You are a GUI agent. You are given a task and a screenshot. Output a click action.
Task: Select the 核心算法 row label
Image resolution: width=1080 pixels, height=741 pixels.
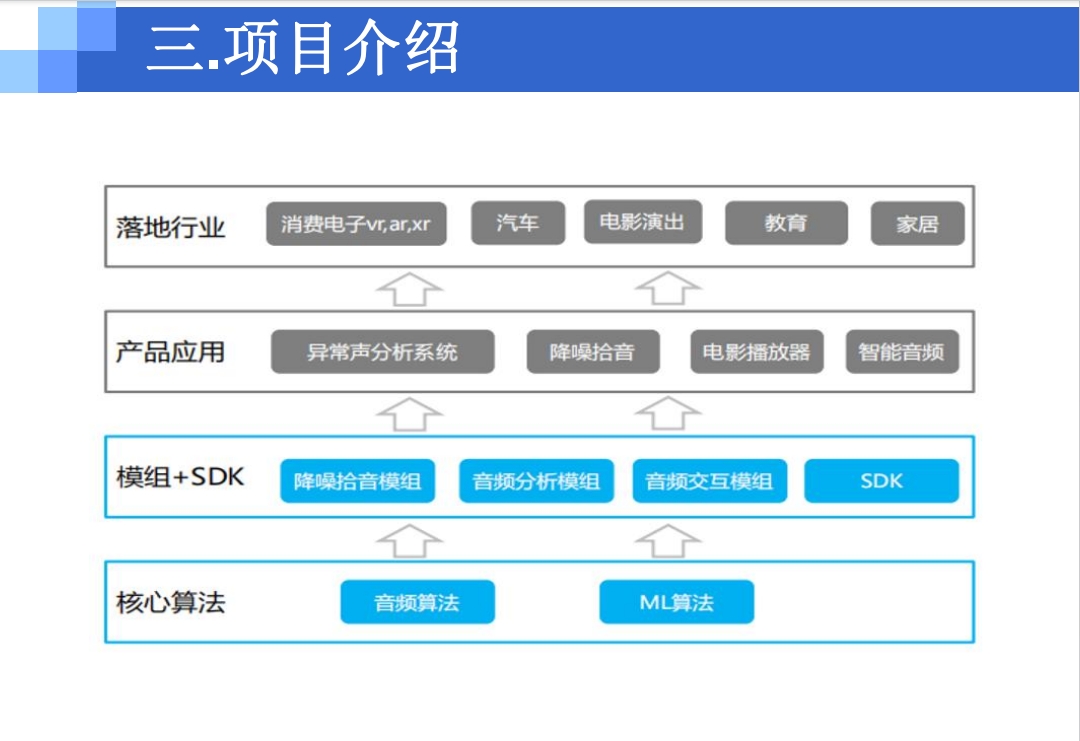click(171, 603)
